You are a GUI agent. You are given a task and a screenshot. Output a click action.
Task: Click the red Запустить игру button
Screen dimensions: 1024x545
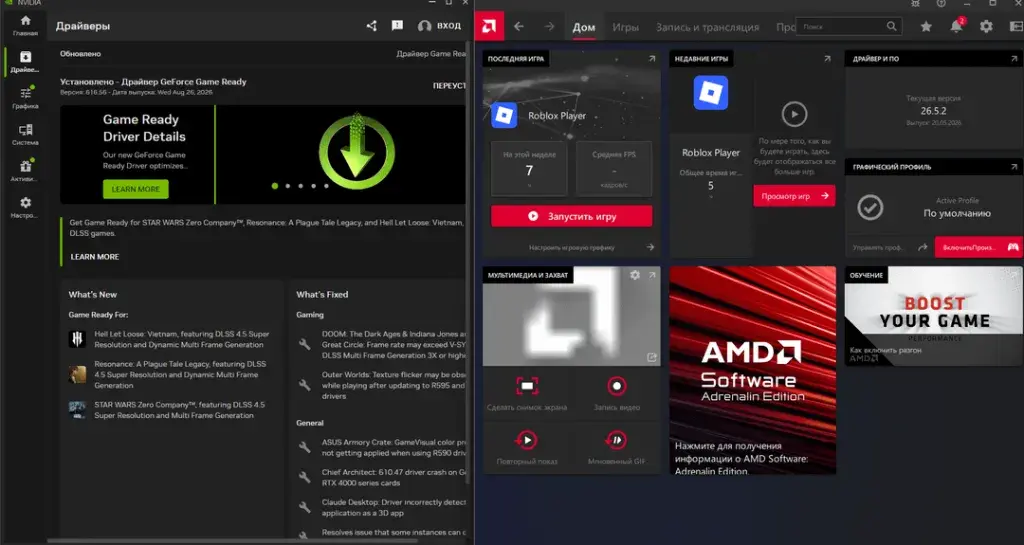[x=571, y=216]
